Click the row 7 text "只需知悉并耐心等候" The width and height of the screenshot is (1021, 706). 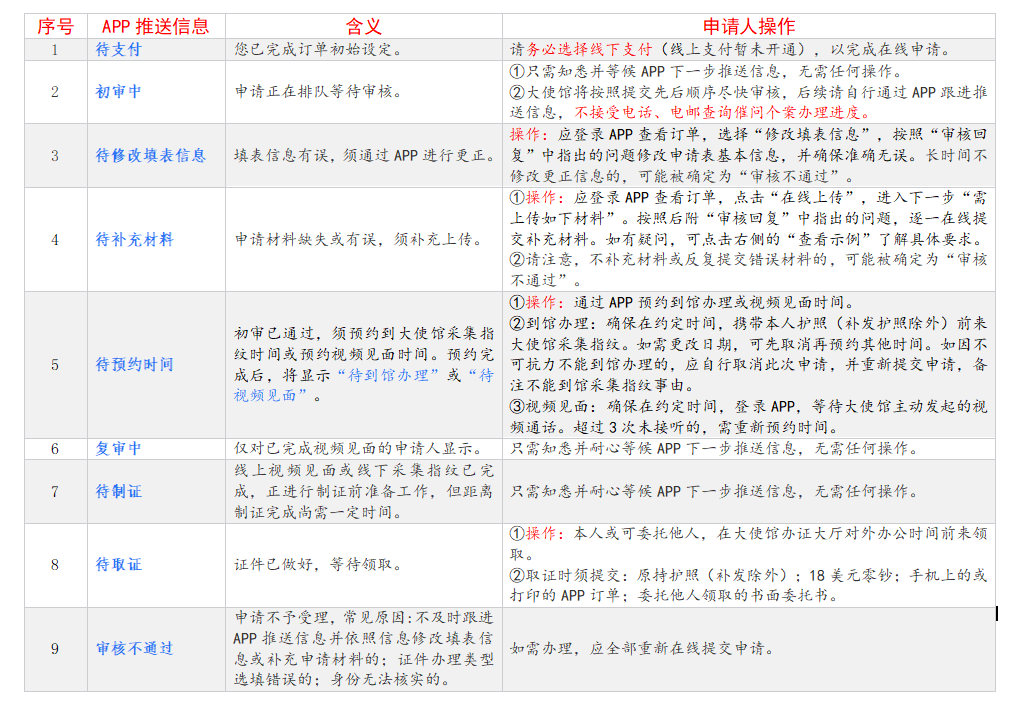point(581,492)
